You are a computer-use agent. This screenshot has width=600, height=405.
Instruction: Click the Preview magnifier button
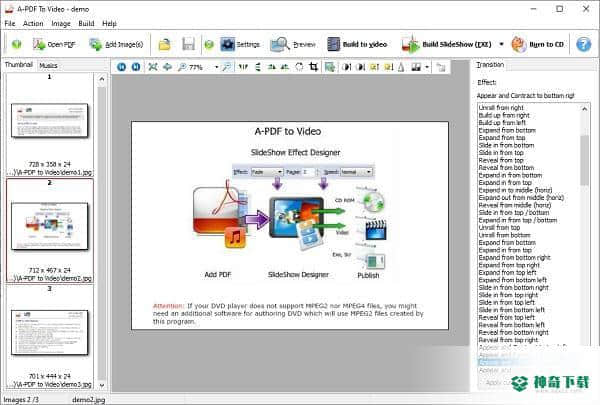tap(293, 44)
